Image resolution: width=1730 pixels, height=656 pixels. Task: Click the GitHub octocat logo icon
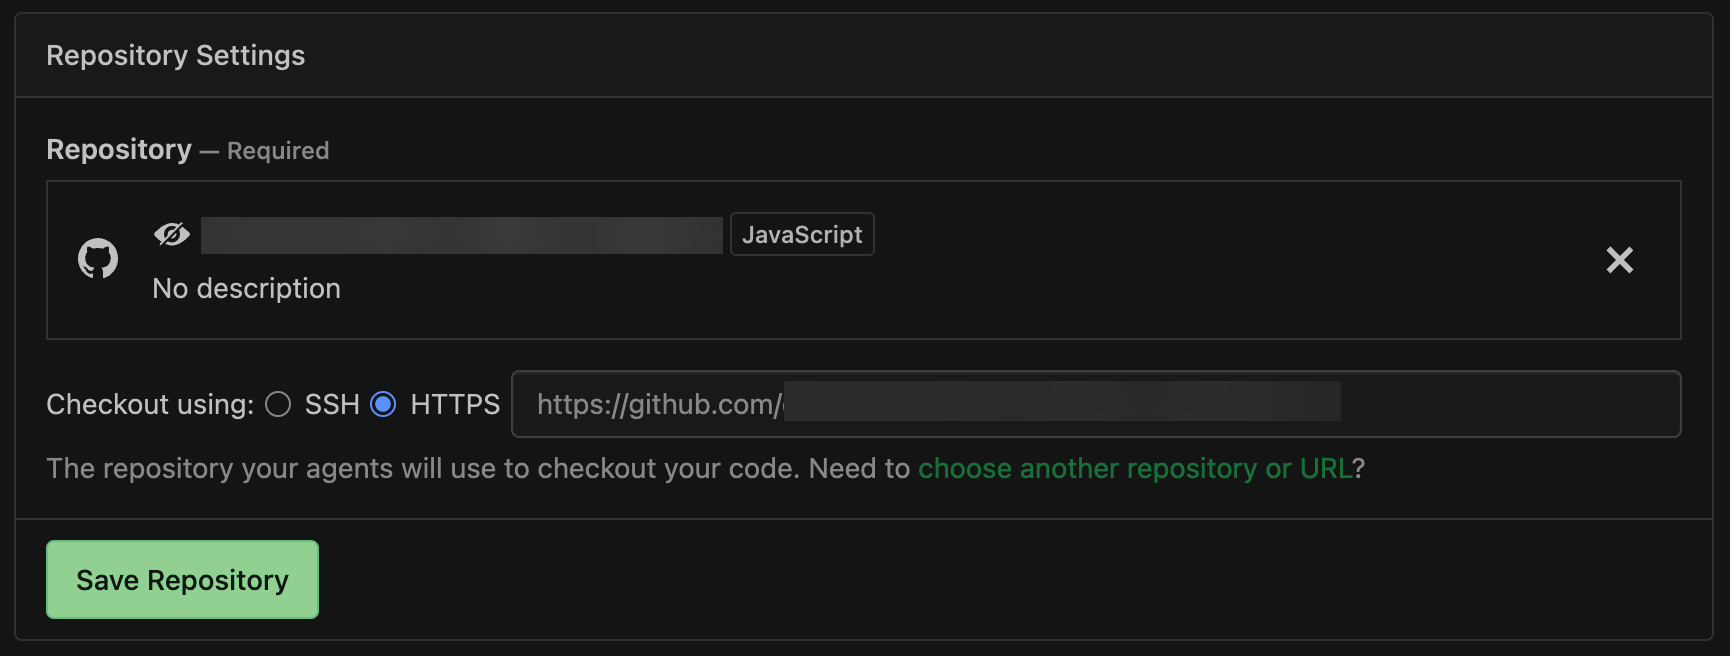coord(98,259)
